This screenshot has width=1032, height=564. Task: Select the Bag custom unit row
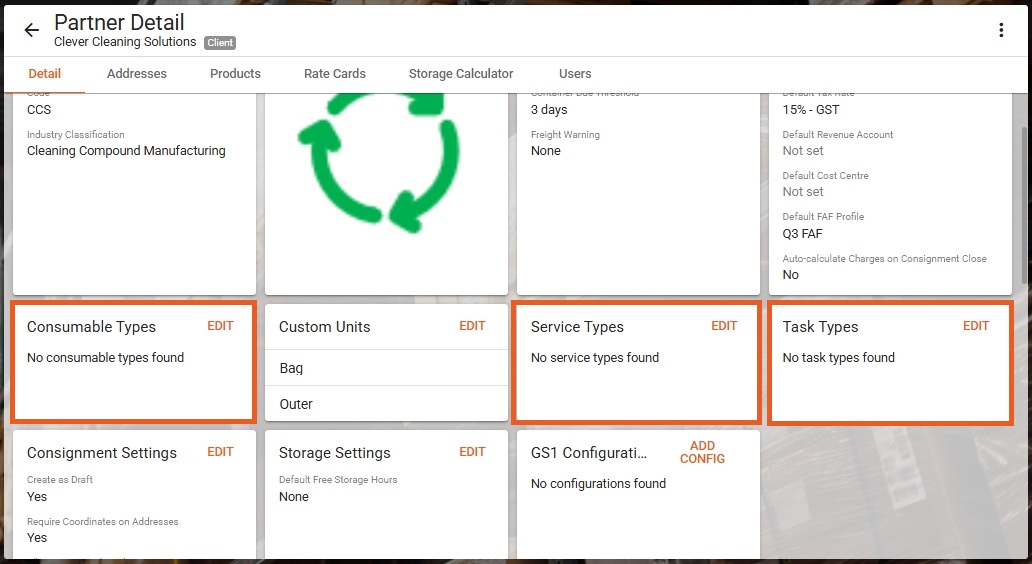point(386,368)
